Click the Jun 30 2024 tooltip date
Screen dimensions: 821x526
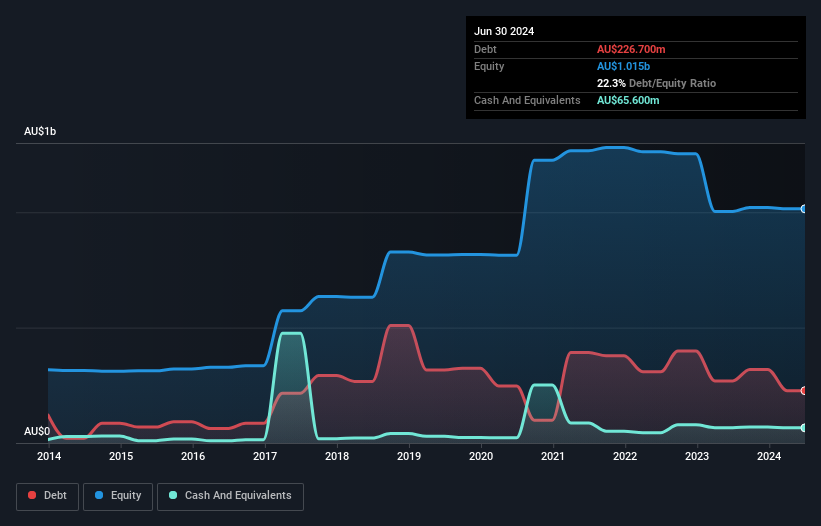pos(504,31)
